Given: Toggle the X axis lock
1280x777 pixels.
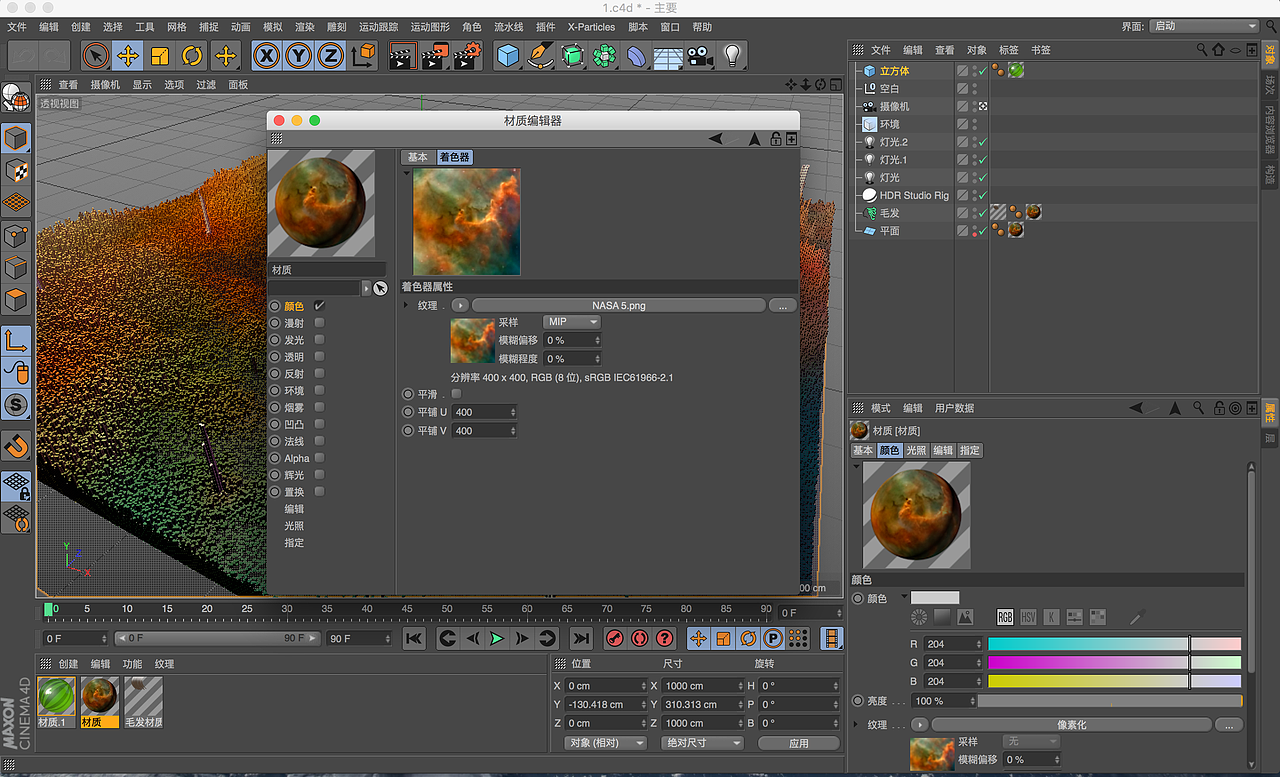Looking at the screenshot, I should coord(266,56).
